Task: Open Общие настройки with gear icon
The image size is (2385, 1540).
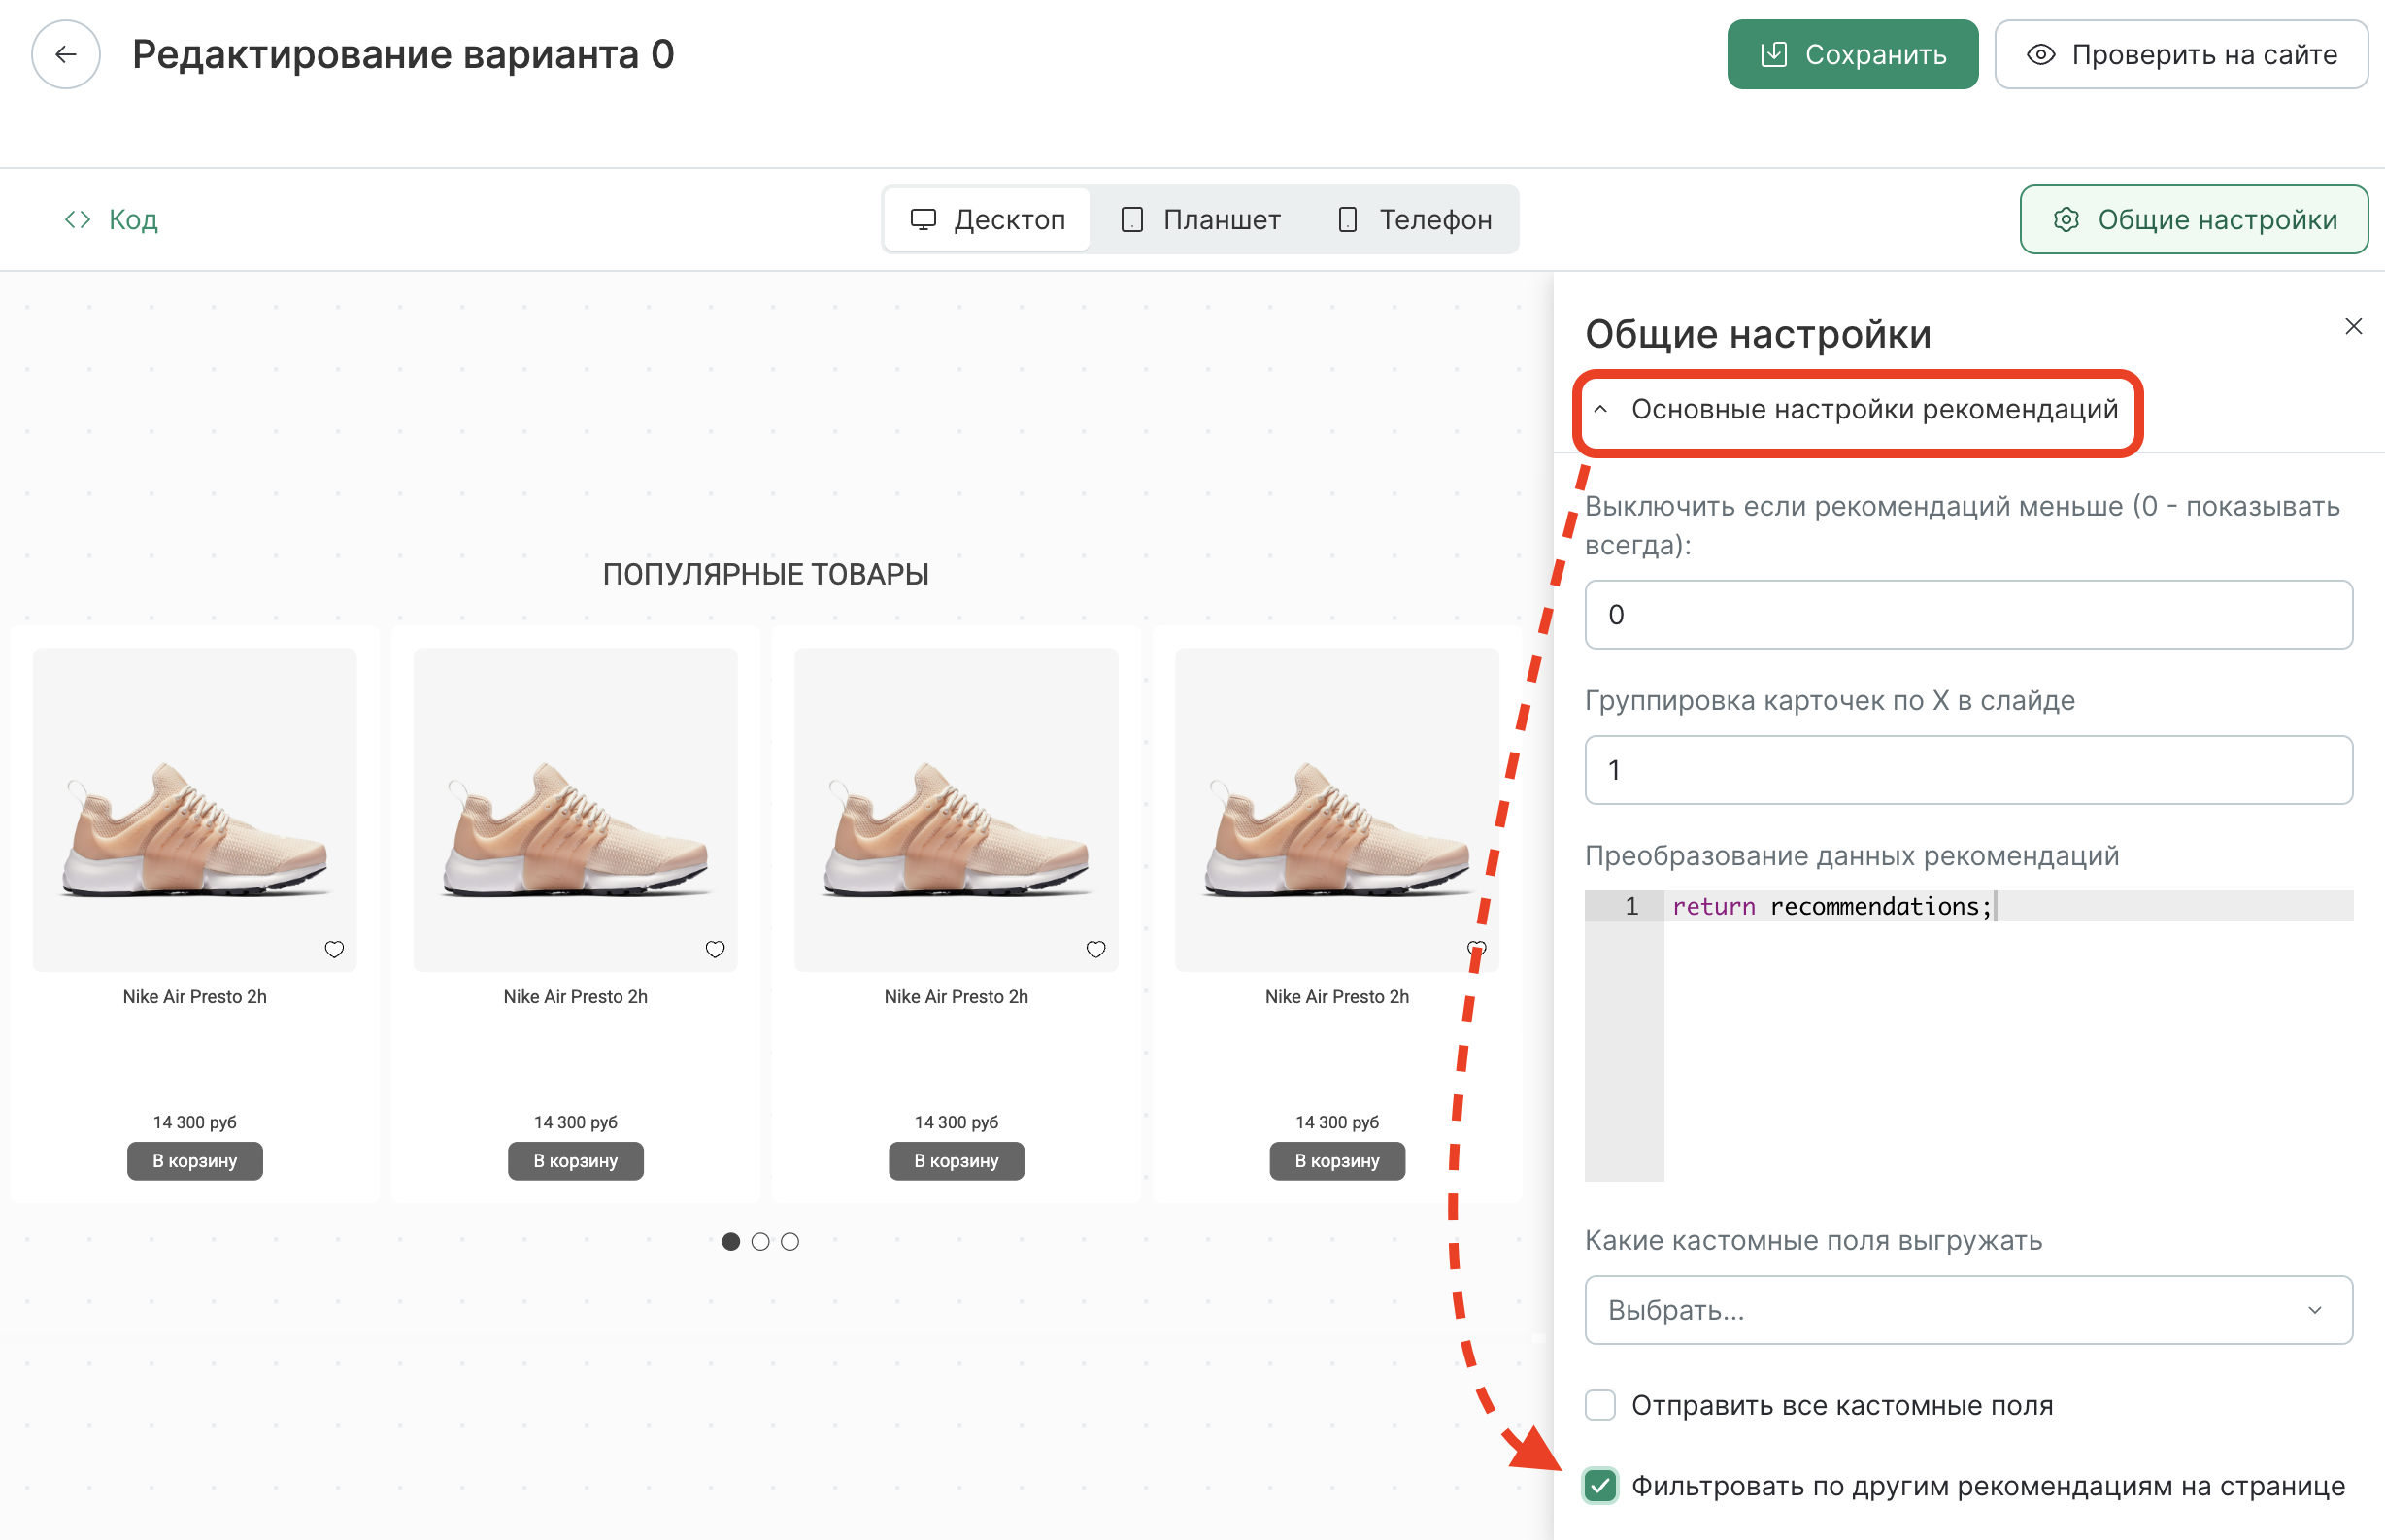Action: point(2194,219)
